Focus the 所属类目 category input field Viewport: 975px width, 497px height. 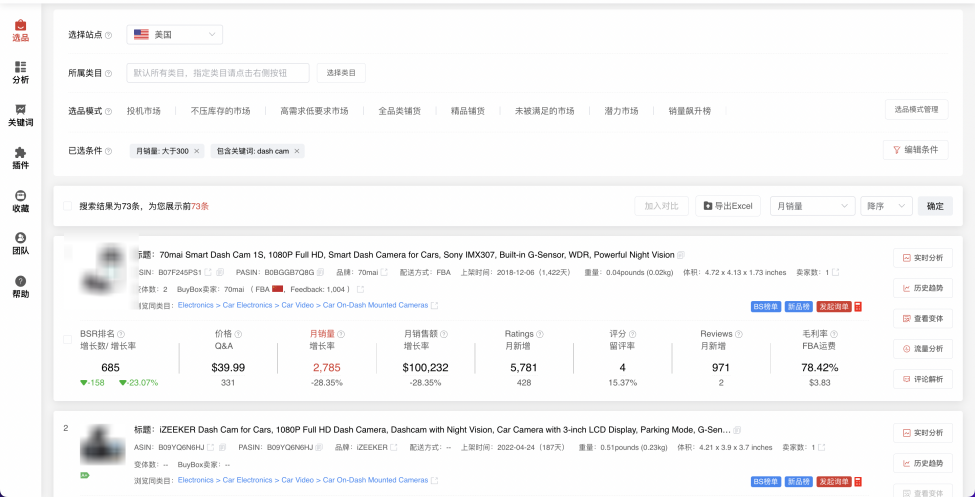pyautogui.click(x=218, y=73)
